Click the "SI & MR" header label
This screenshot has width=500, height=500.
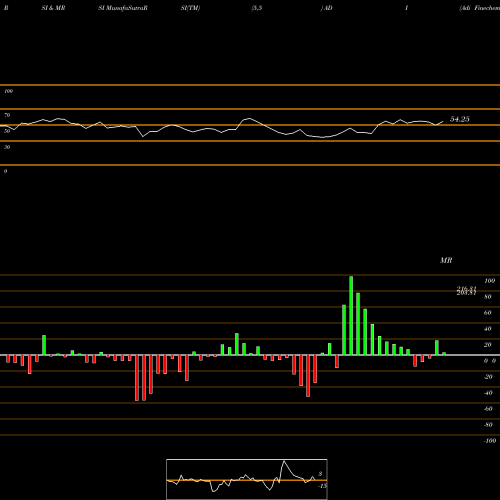[x=53, y=8]
